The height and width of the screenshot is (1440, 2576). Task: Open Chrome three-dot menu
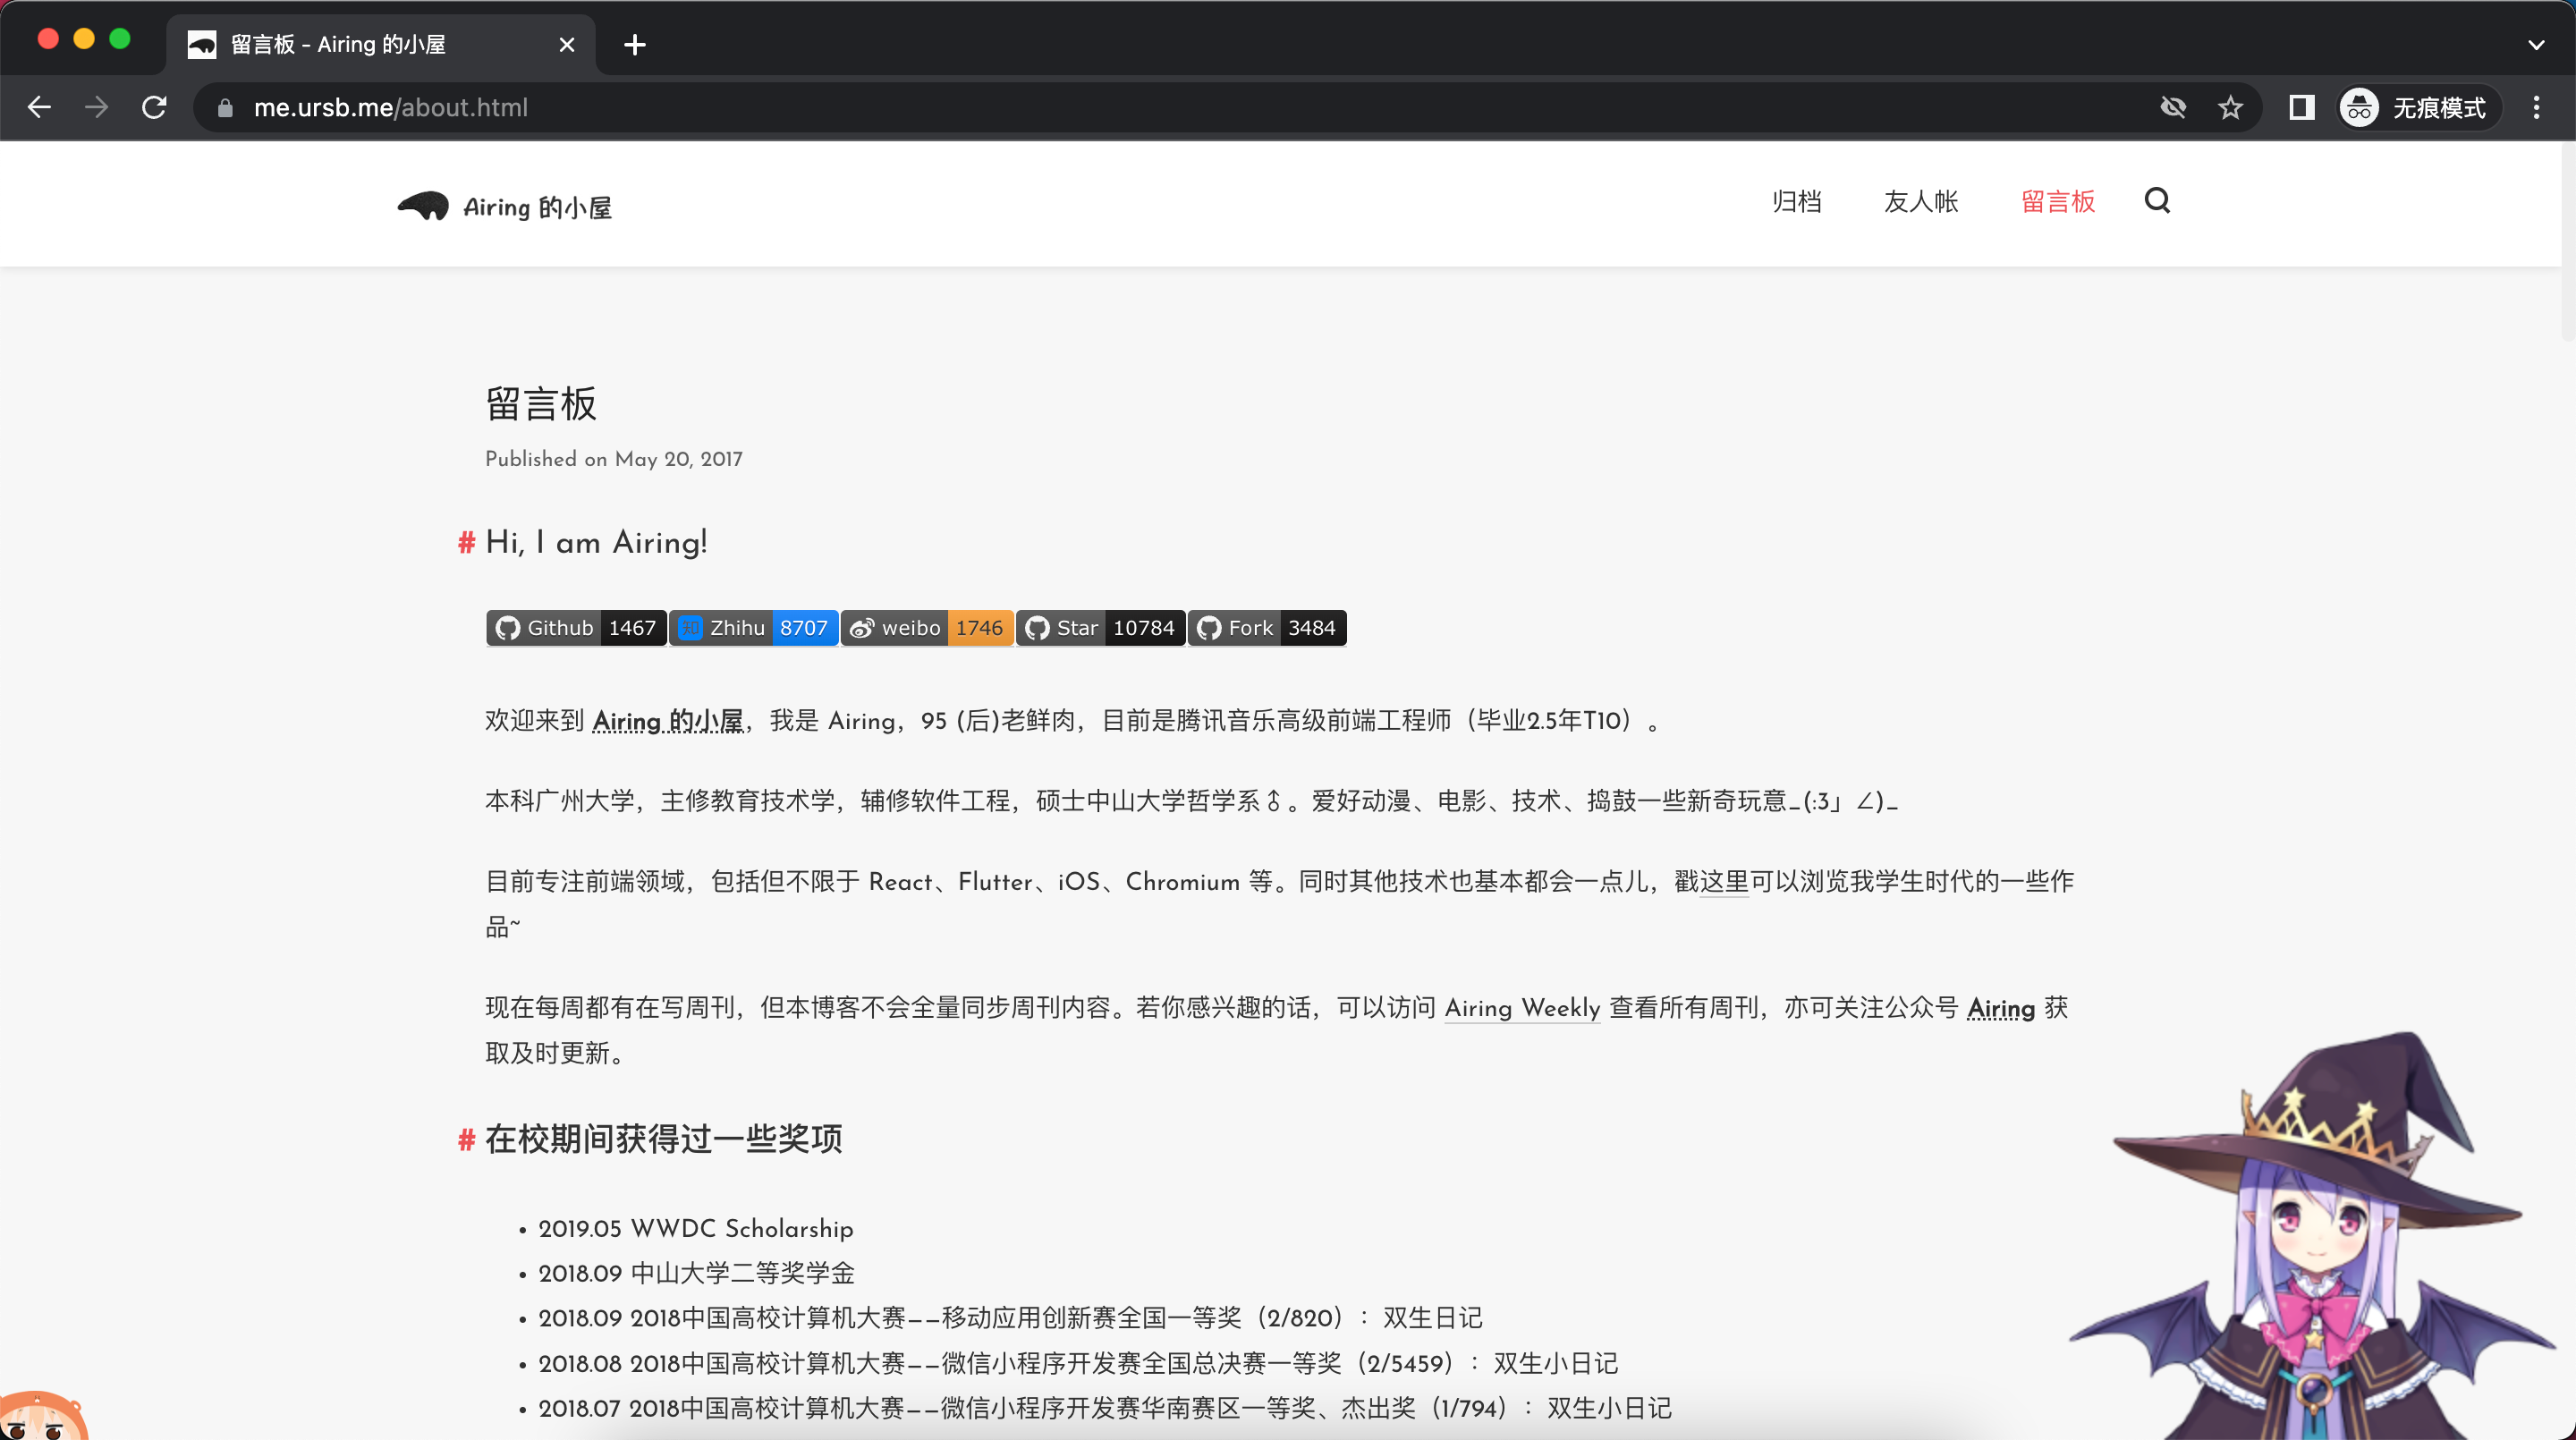(x=2536, y=107)
